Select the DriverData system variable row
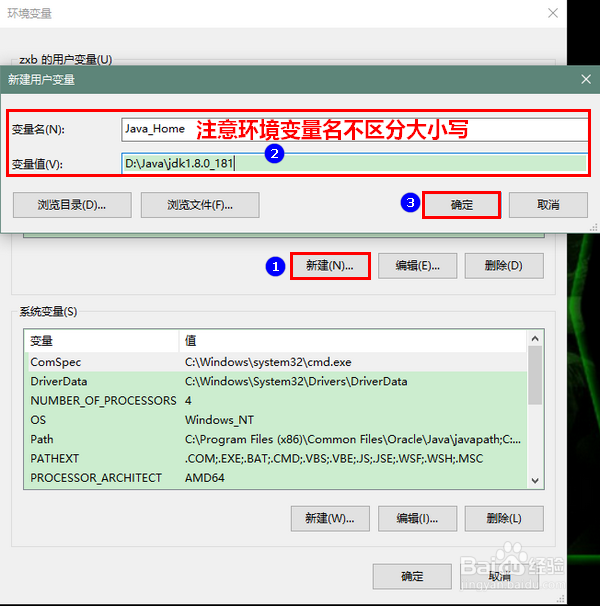This screenshot has width=600, height=606. pos(276,381)
